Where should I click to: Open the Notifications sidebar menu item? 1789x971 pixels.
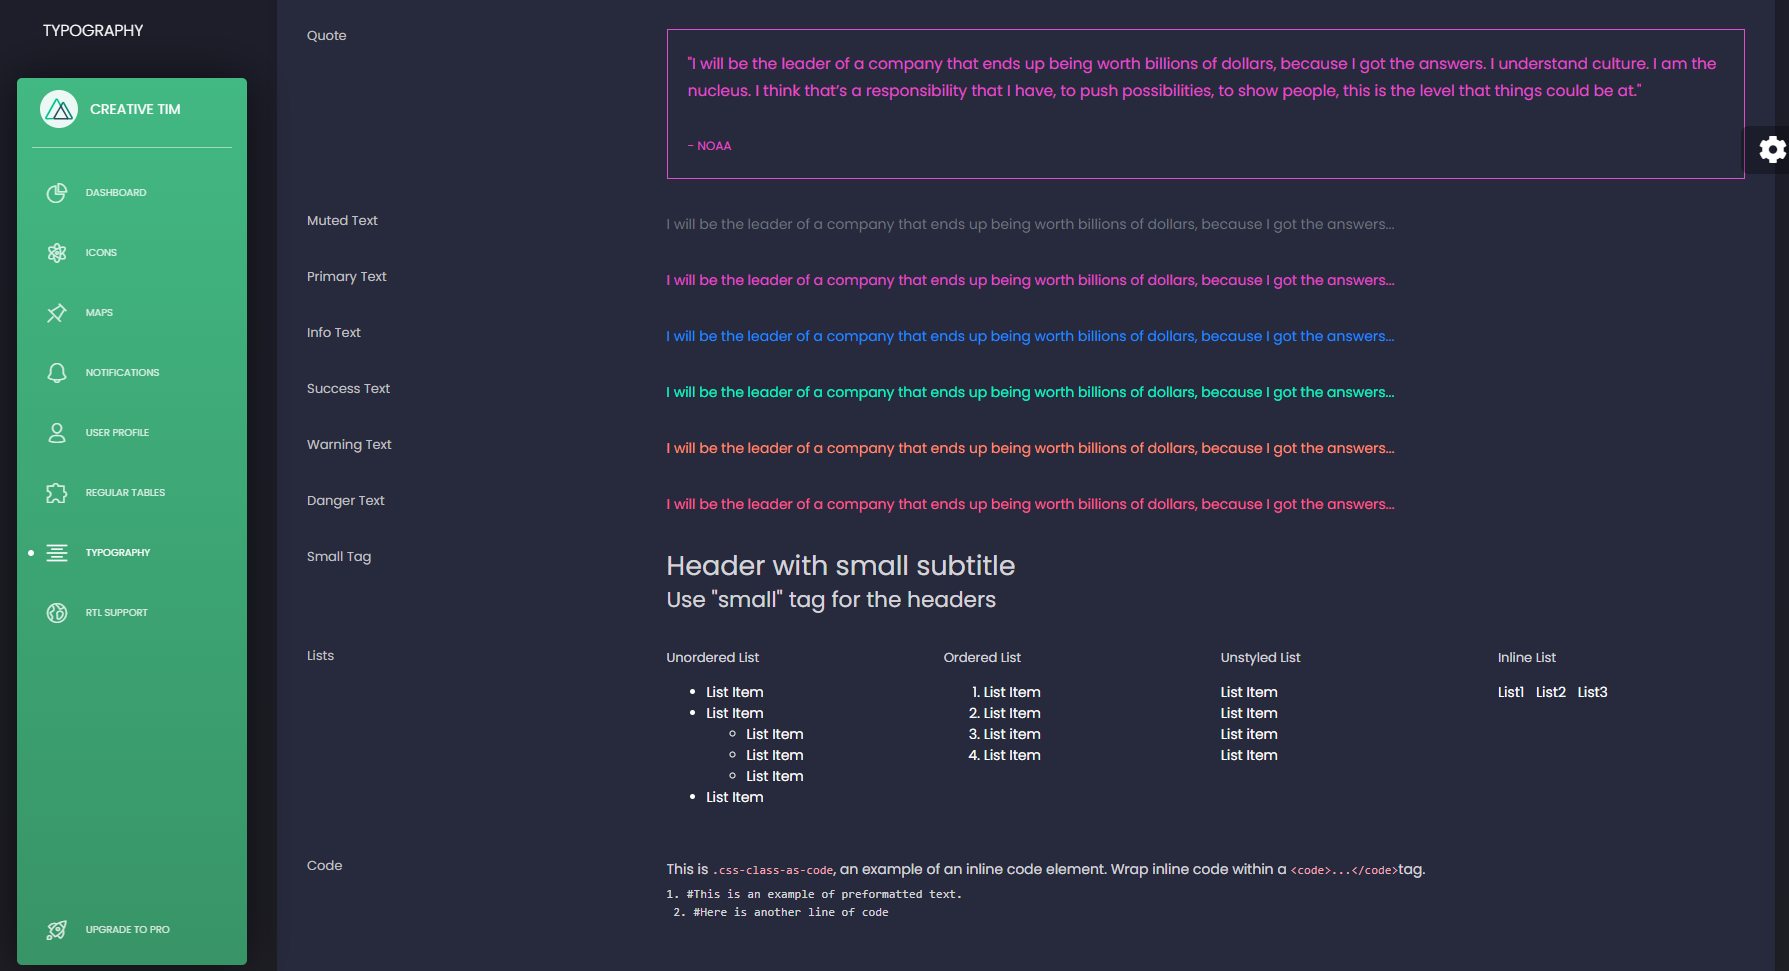click(x=122, y=372)
